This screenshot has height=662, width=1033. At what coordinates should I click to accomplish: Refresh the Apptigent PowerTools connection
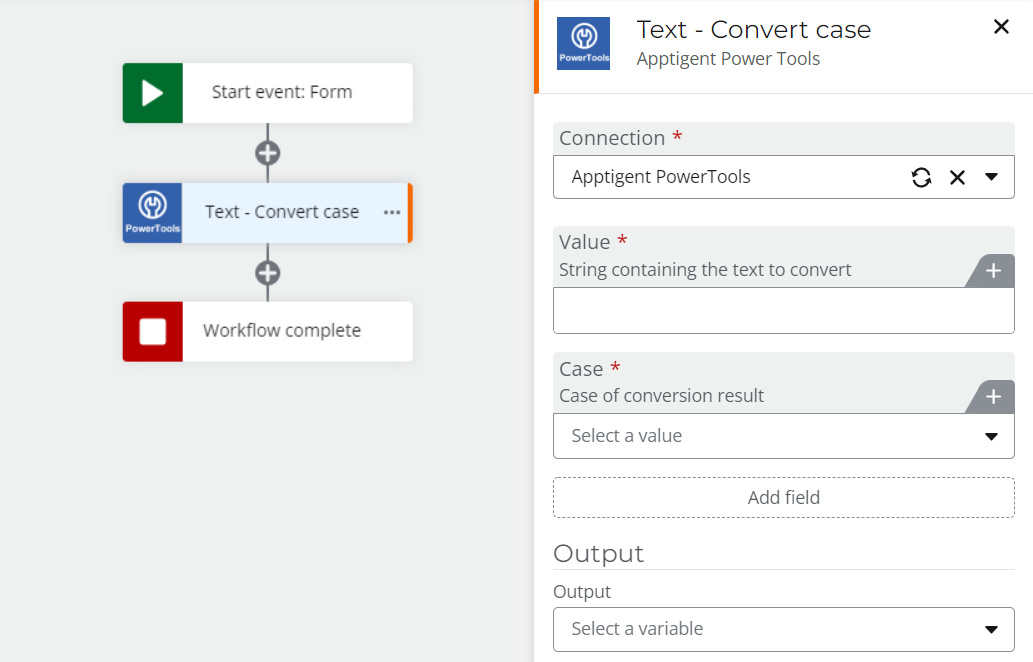coord(921,177)
